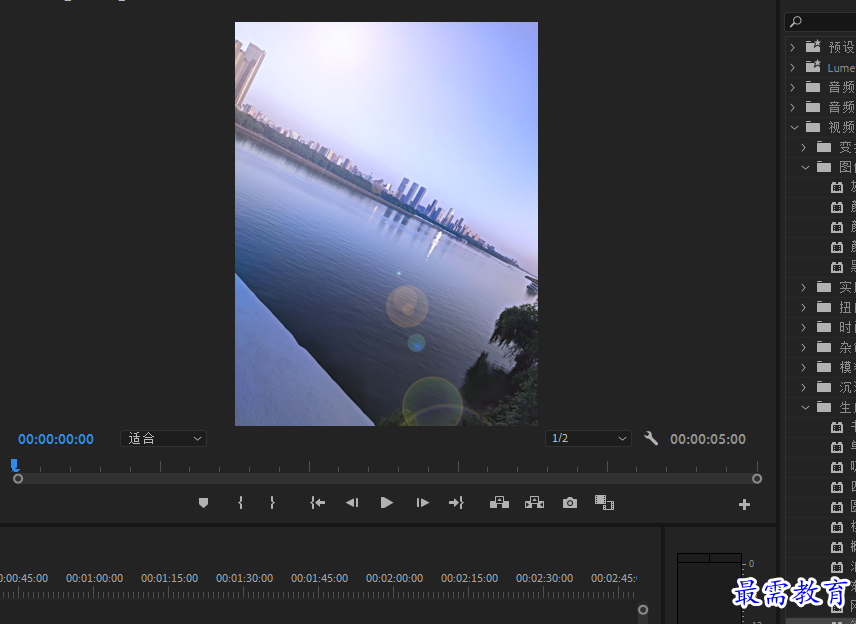This screenshot has height=624, width=856.
Task: Play the sequence in program monitor
Action: pos(387,503)
